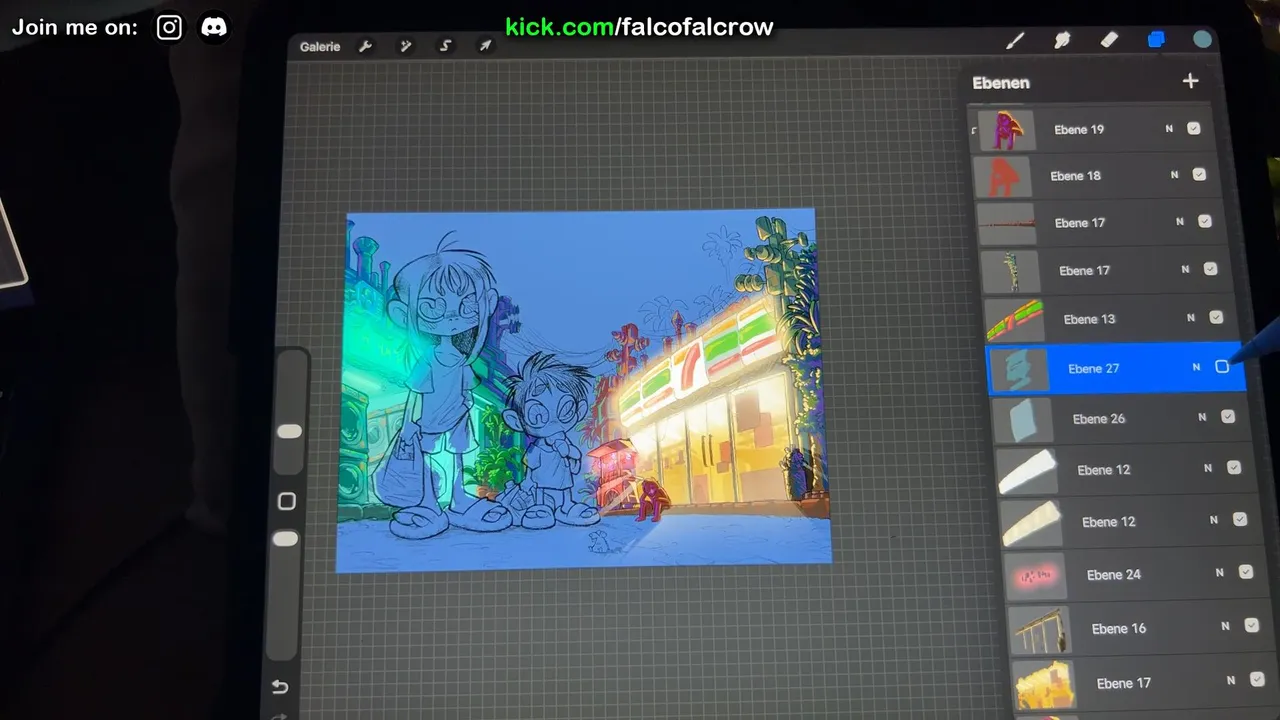Add a new layer with plus button
The image size is (1280, 720).
(x=1190, y=81)
